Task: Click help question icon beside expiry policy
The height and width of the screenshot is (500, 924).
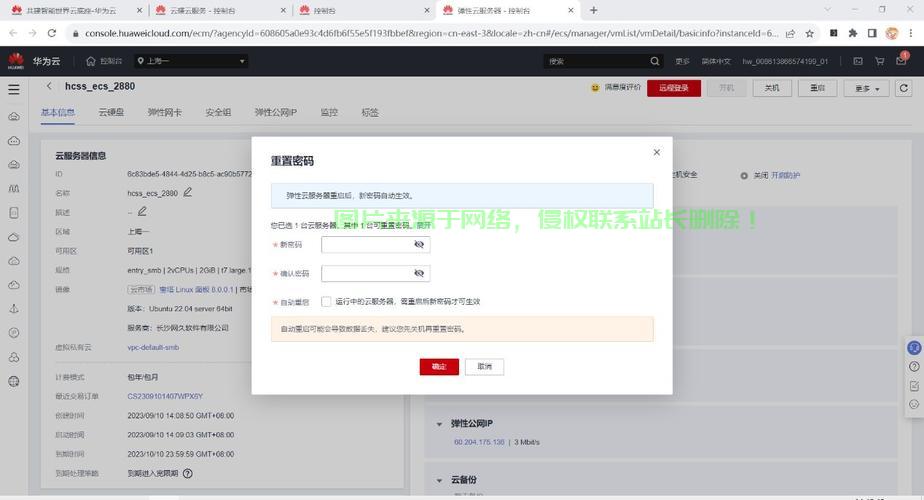Action: coord(187,473)
